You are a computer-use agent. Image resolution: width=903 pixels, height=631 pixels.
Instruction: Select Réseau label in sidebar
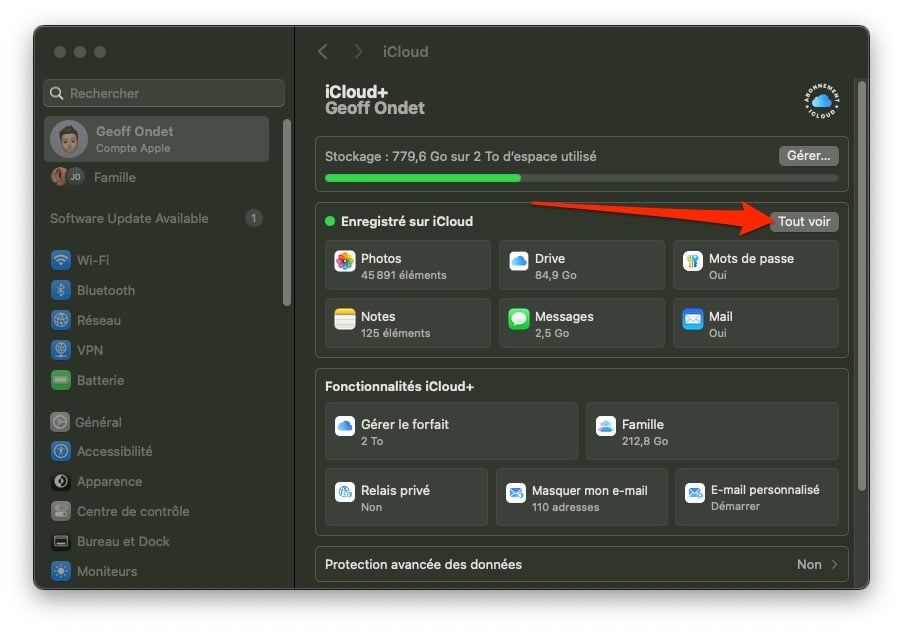pyautogui.click(x=99, y=320)
